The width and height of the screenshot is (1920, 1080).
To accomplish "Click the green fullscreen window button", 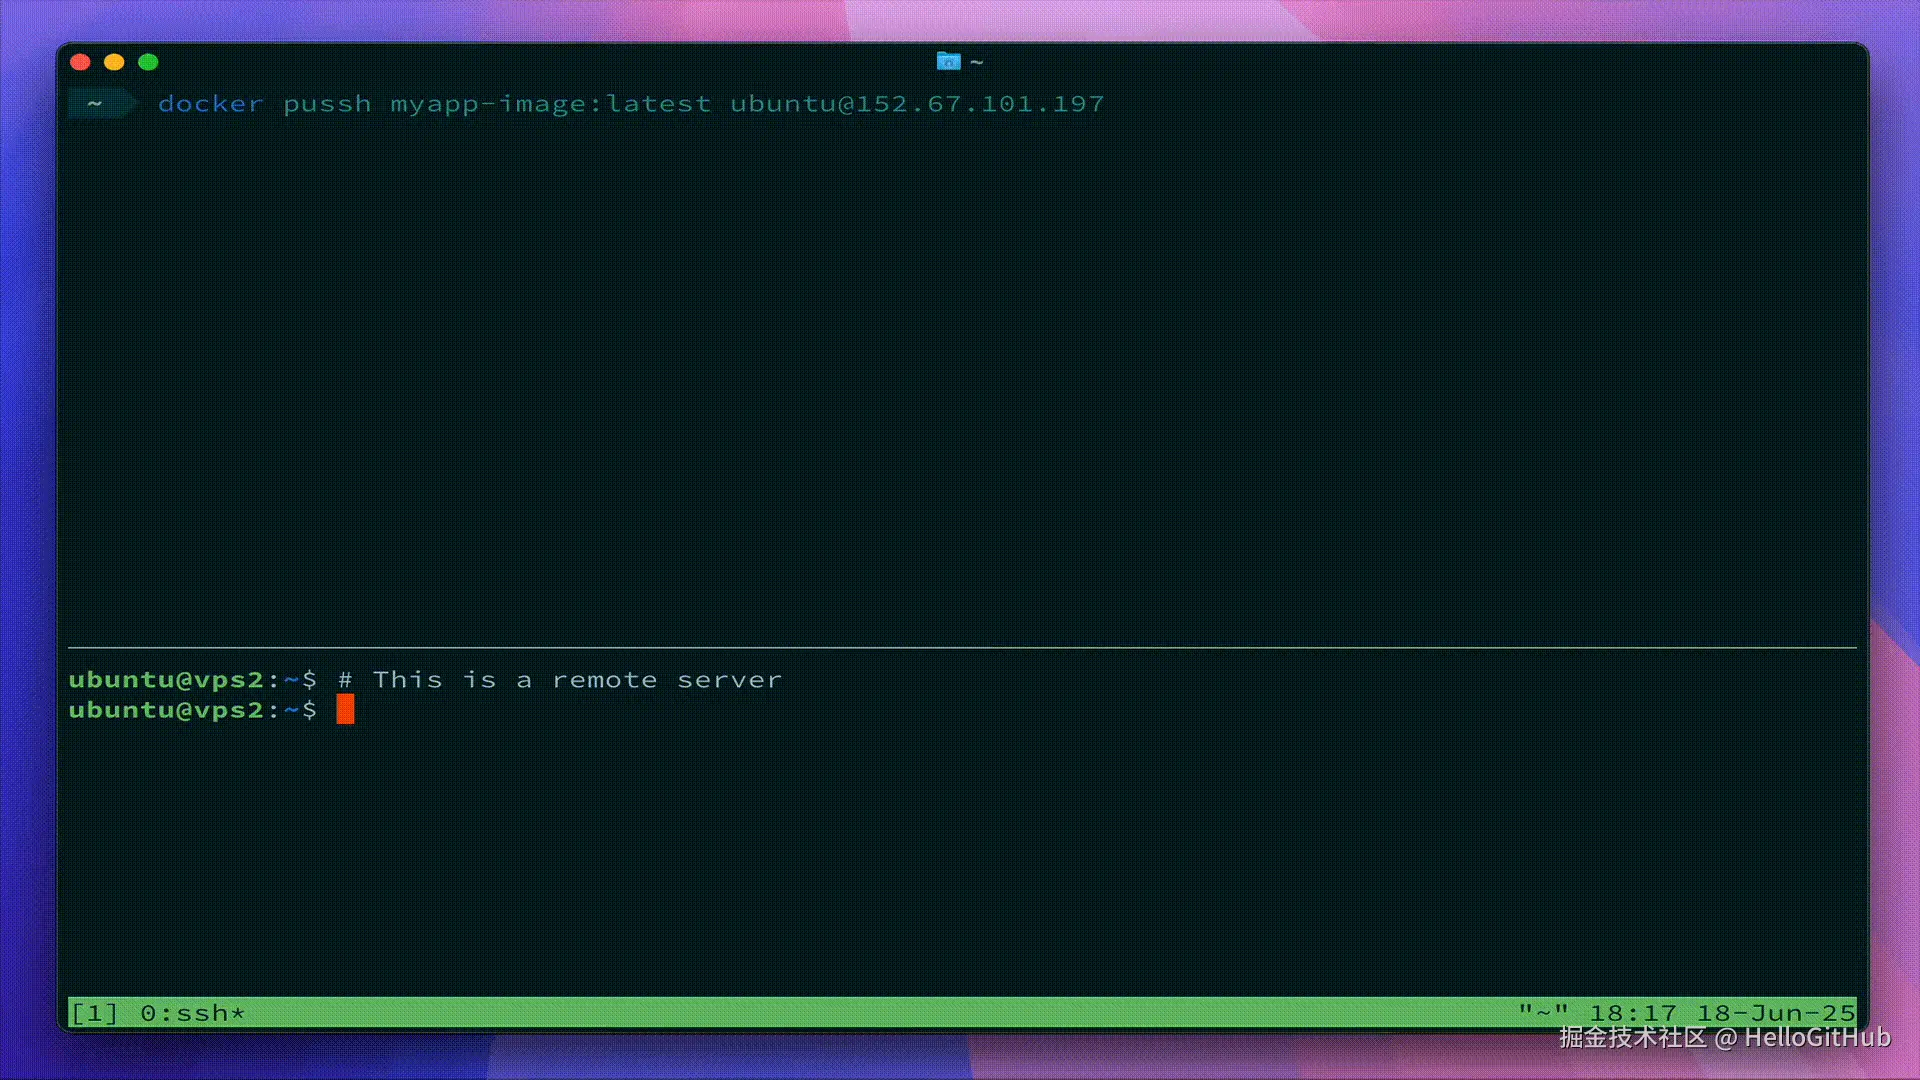I will coord(148,62).
